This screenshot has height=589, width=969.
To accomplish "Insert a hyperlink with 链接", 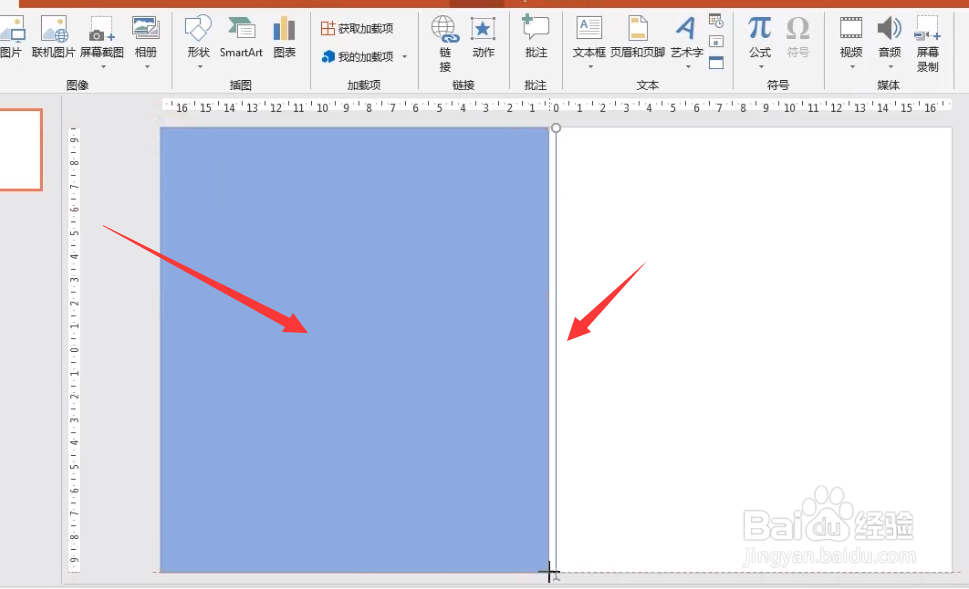I will tap(445, 43).
